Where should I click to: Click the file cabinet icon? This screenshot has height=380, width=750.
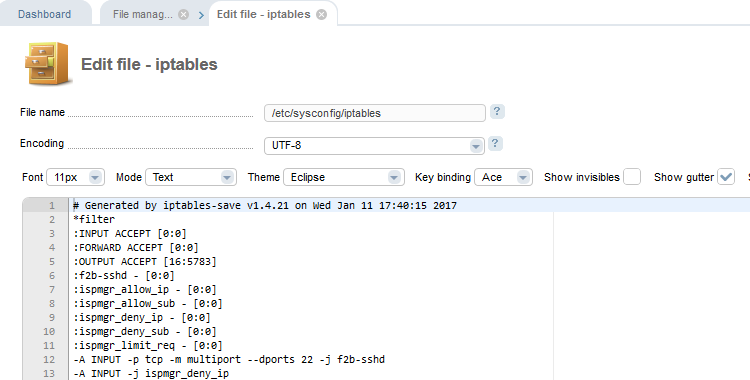[x=47, y=63]
